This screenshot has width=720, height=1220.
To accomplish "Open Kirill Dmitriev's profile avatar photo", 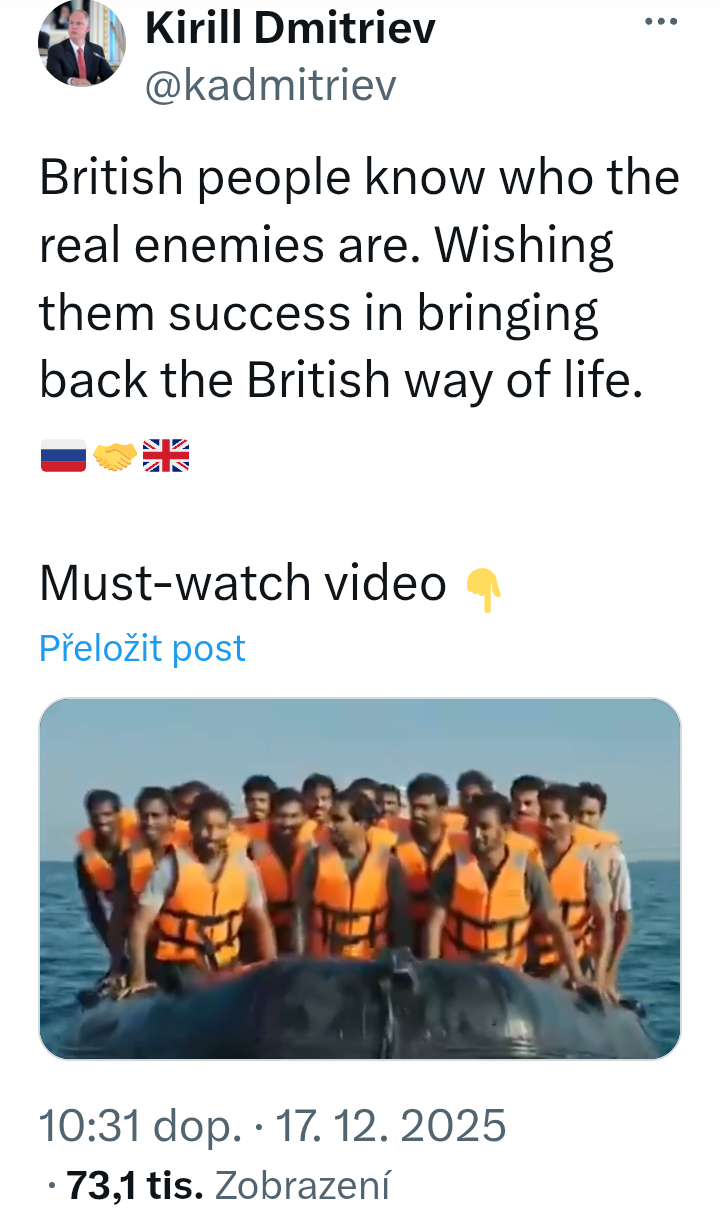I will [x=81, y=44].
